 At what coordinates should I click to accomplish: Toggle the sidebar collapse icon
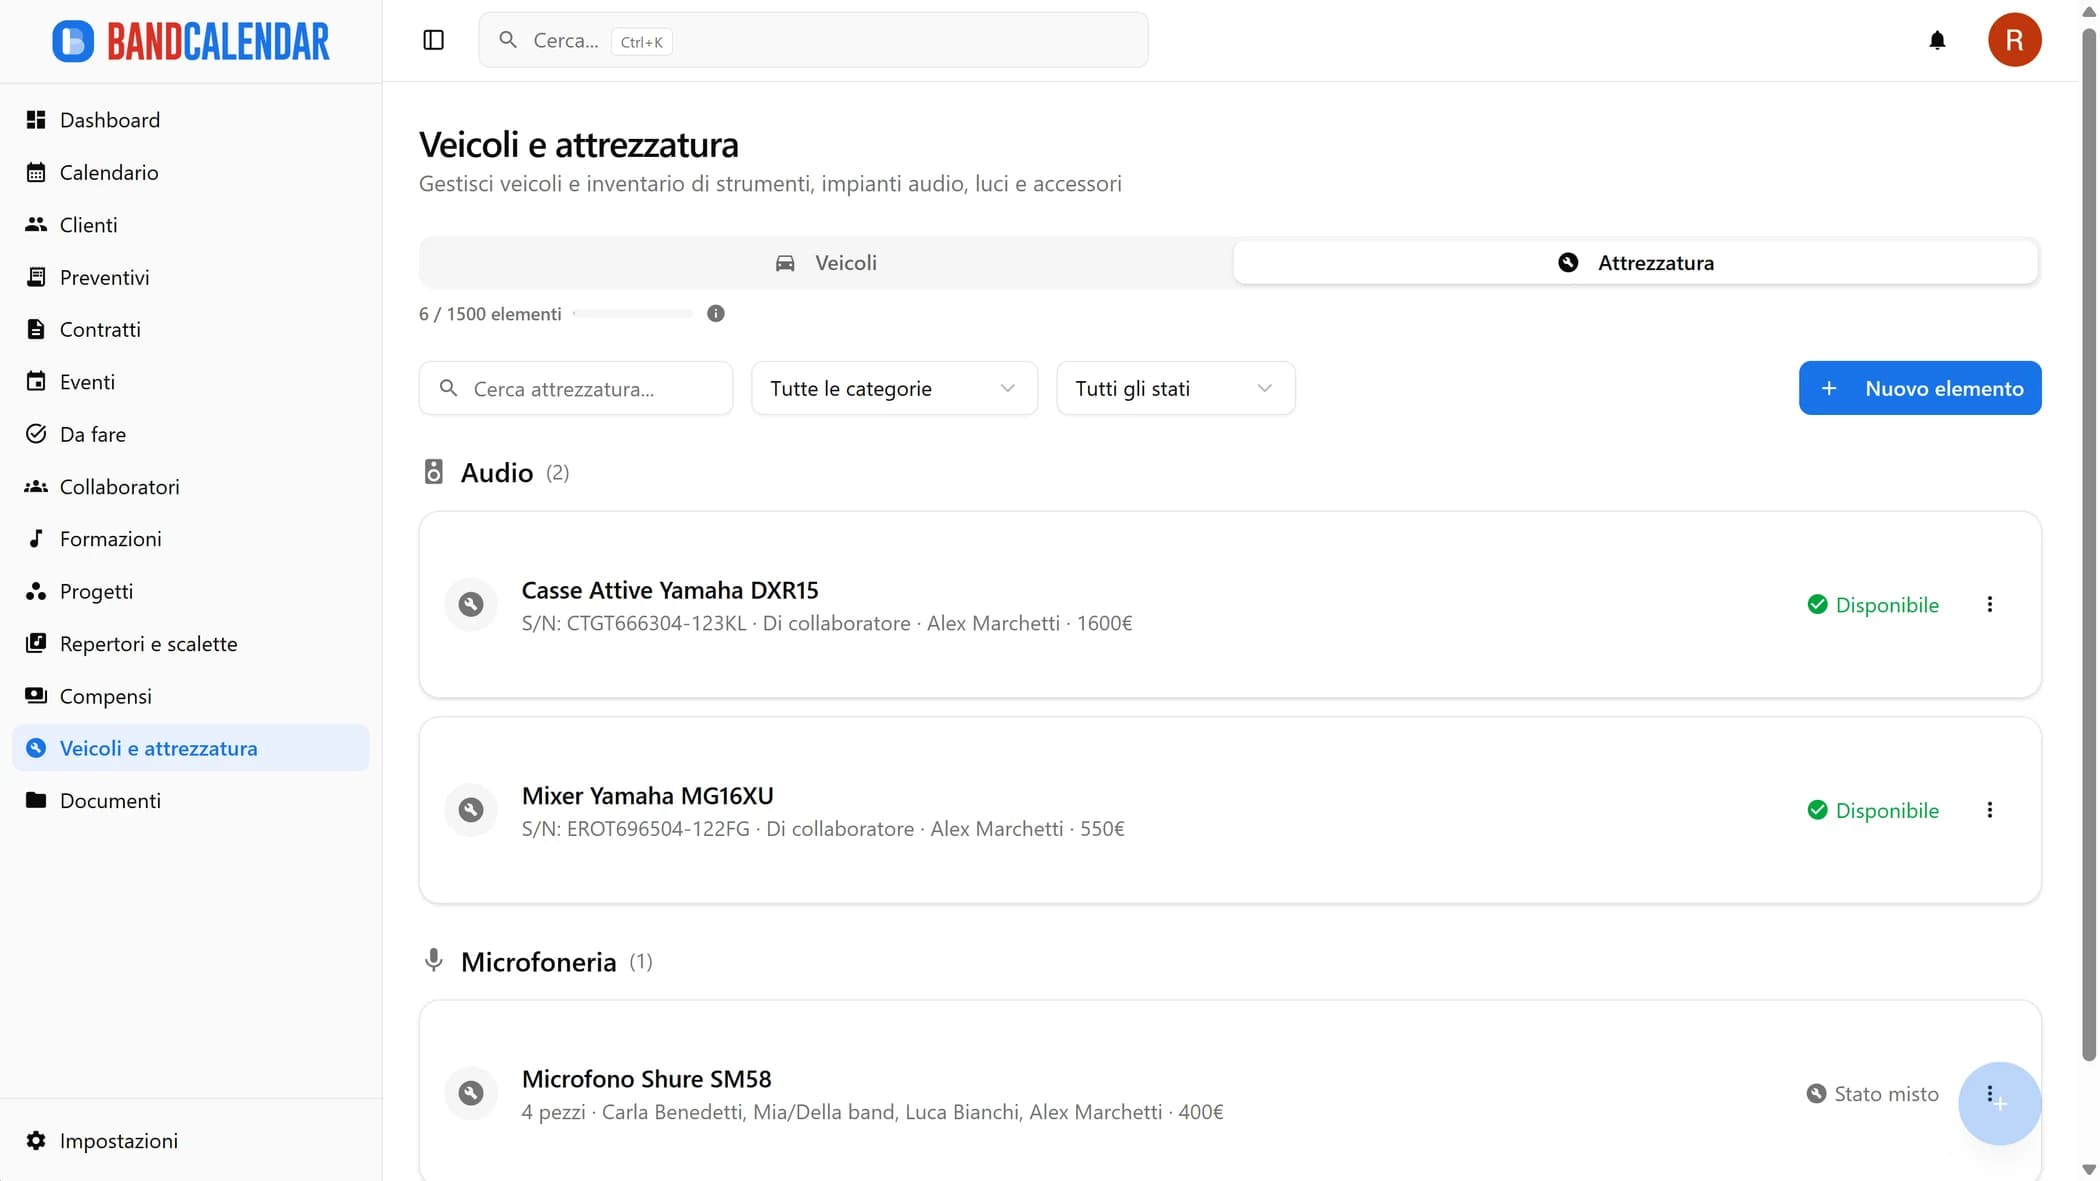point(433,40)
